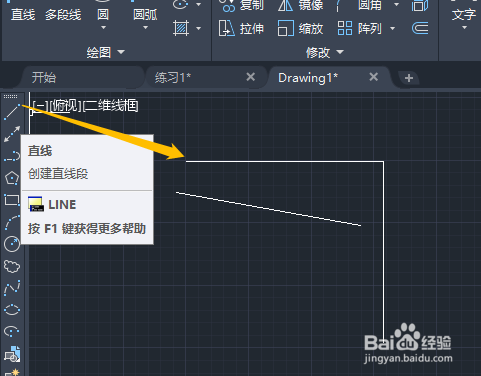Select the Elliptical Arc tool
The image size is (481, 376).
point(12,331)
